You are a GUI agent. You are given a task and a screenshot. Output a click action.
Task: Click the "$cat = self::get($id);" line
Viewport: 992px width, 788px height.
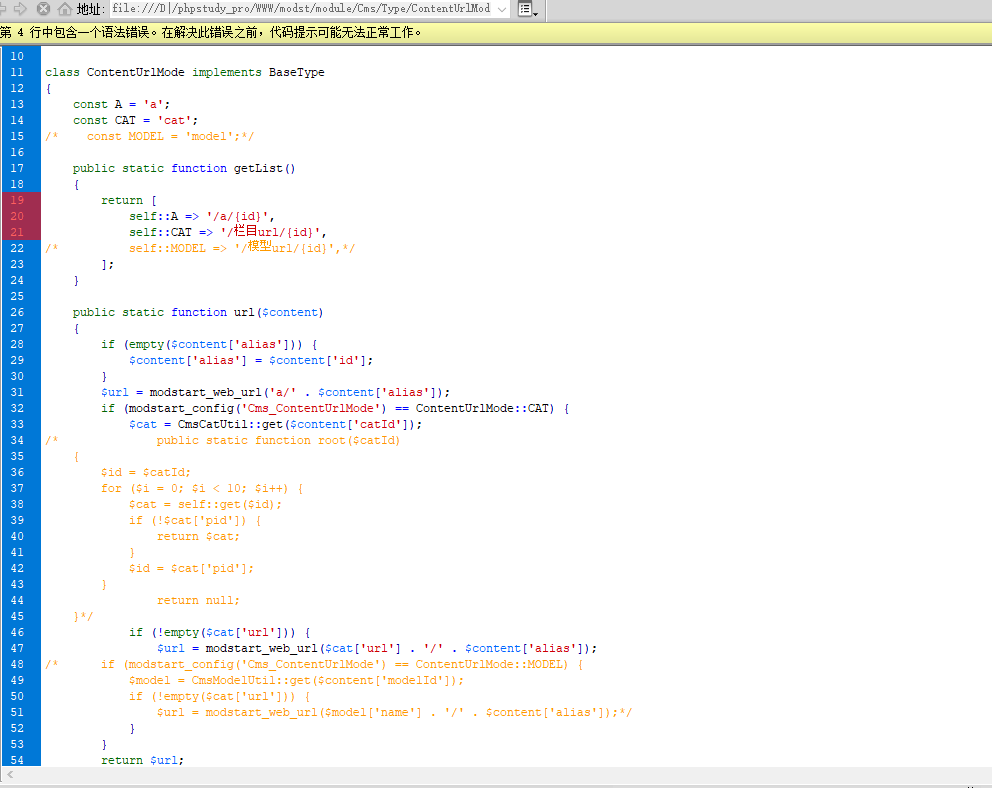point(206,505)
